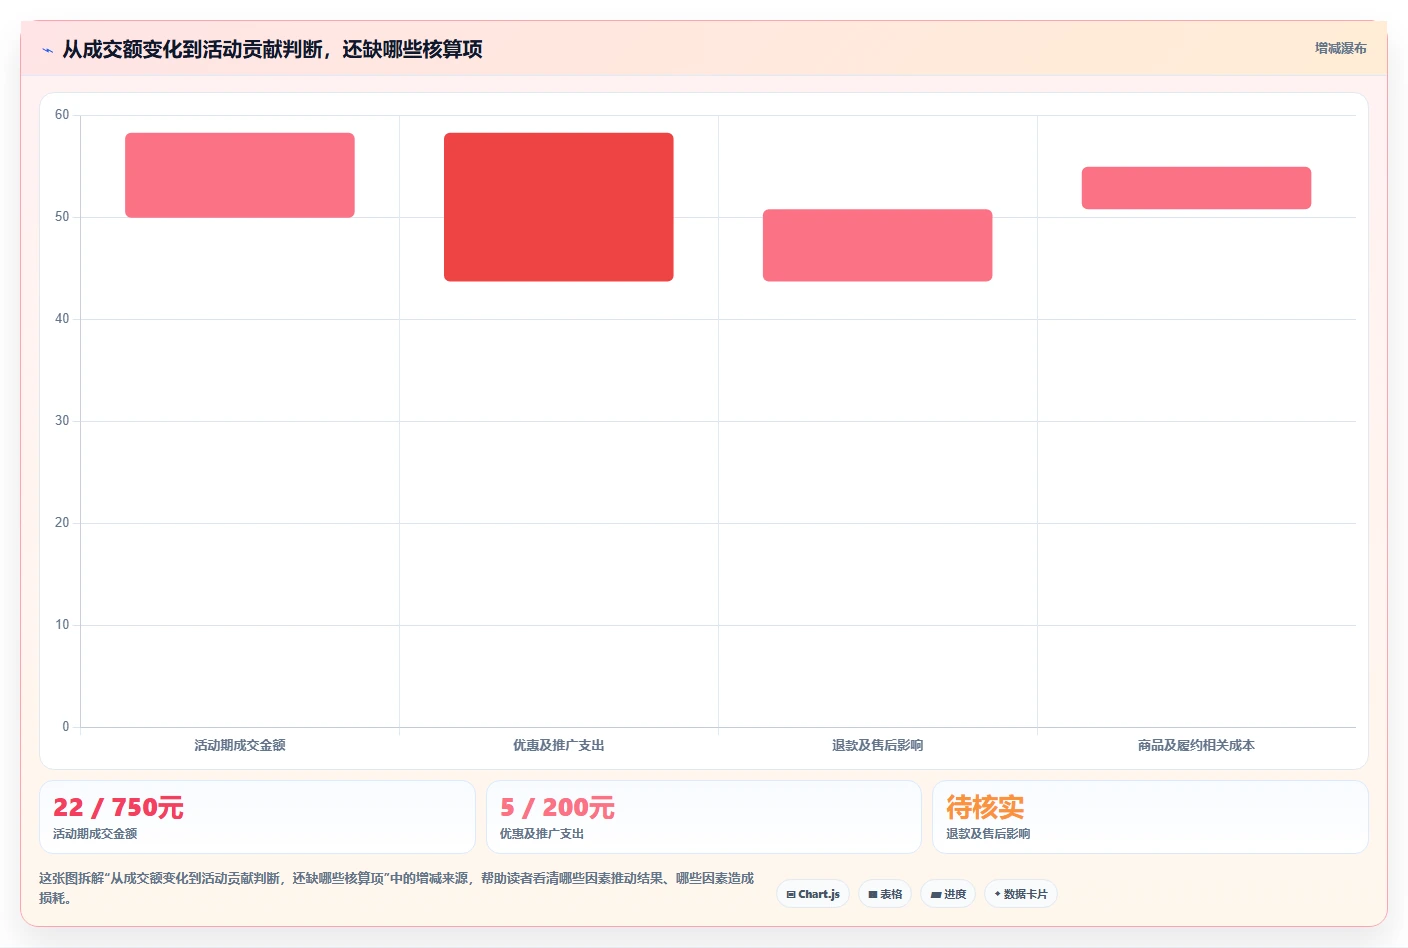Image resolution: width=1408 pixels, height=948 pixels.
Task: Click the 数据卡片 chip
Action: point(1021,894)
